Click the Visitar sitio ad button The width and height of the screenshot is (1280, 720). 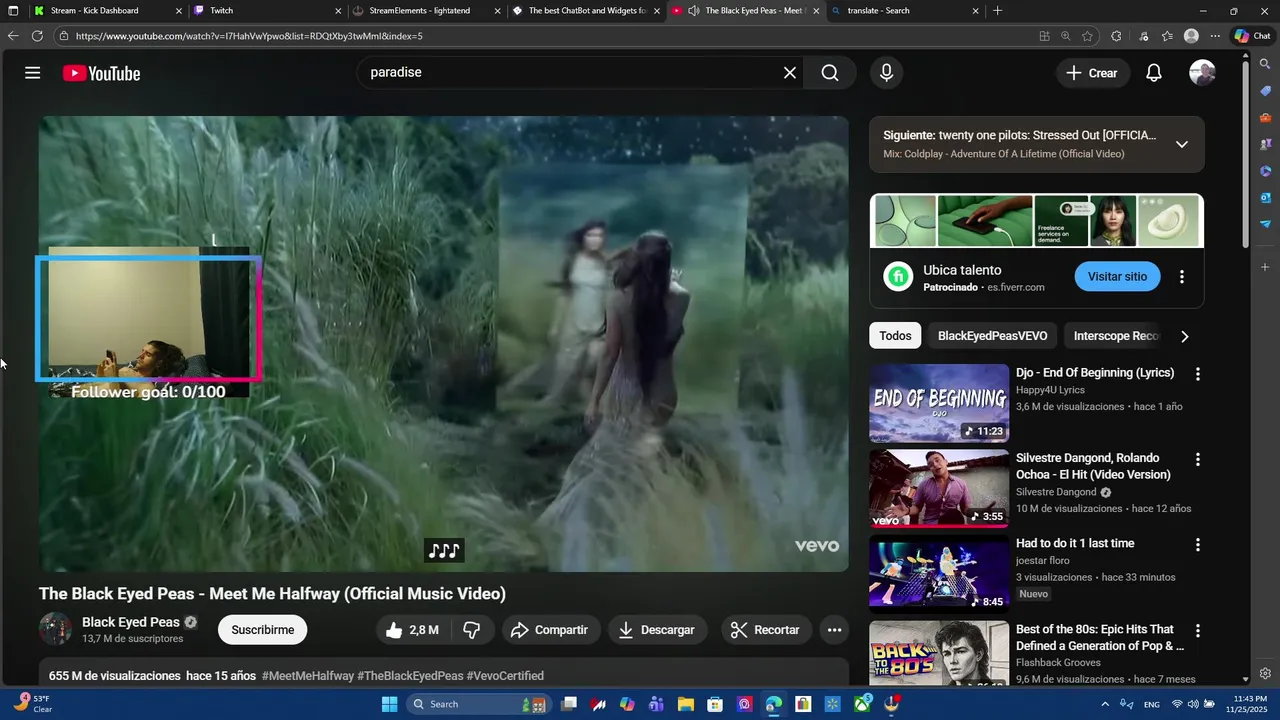pyautogui.click(x=1117, y=276)
